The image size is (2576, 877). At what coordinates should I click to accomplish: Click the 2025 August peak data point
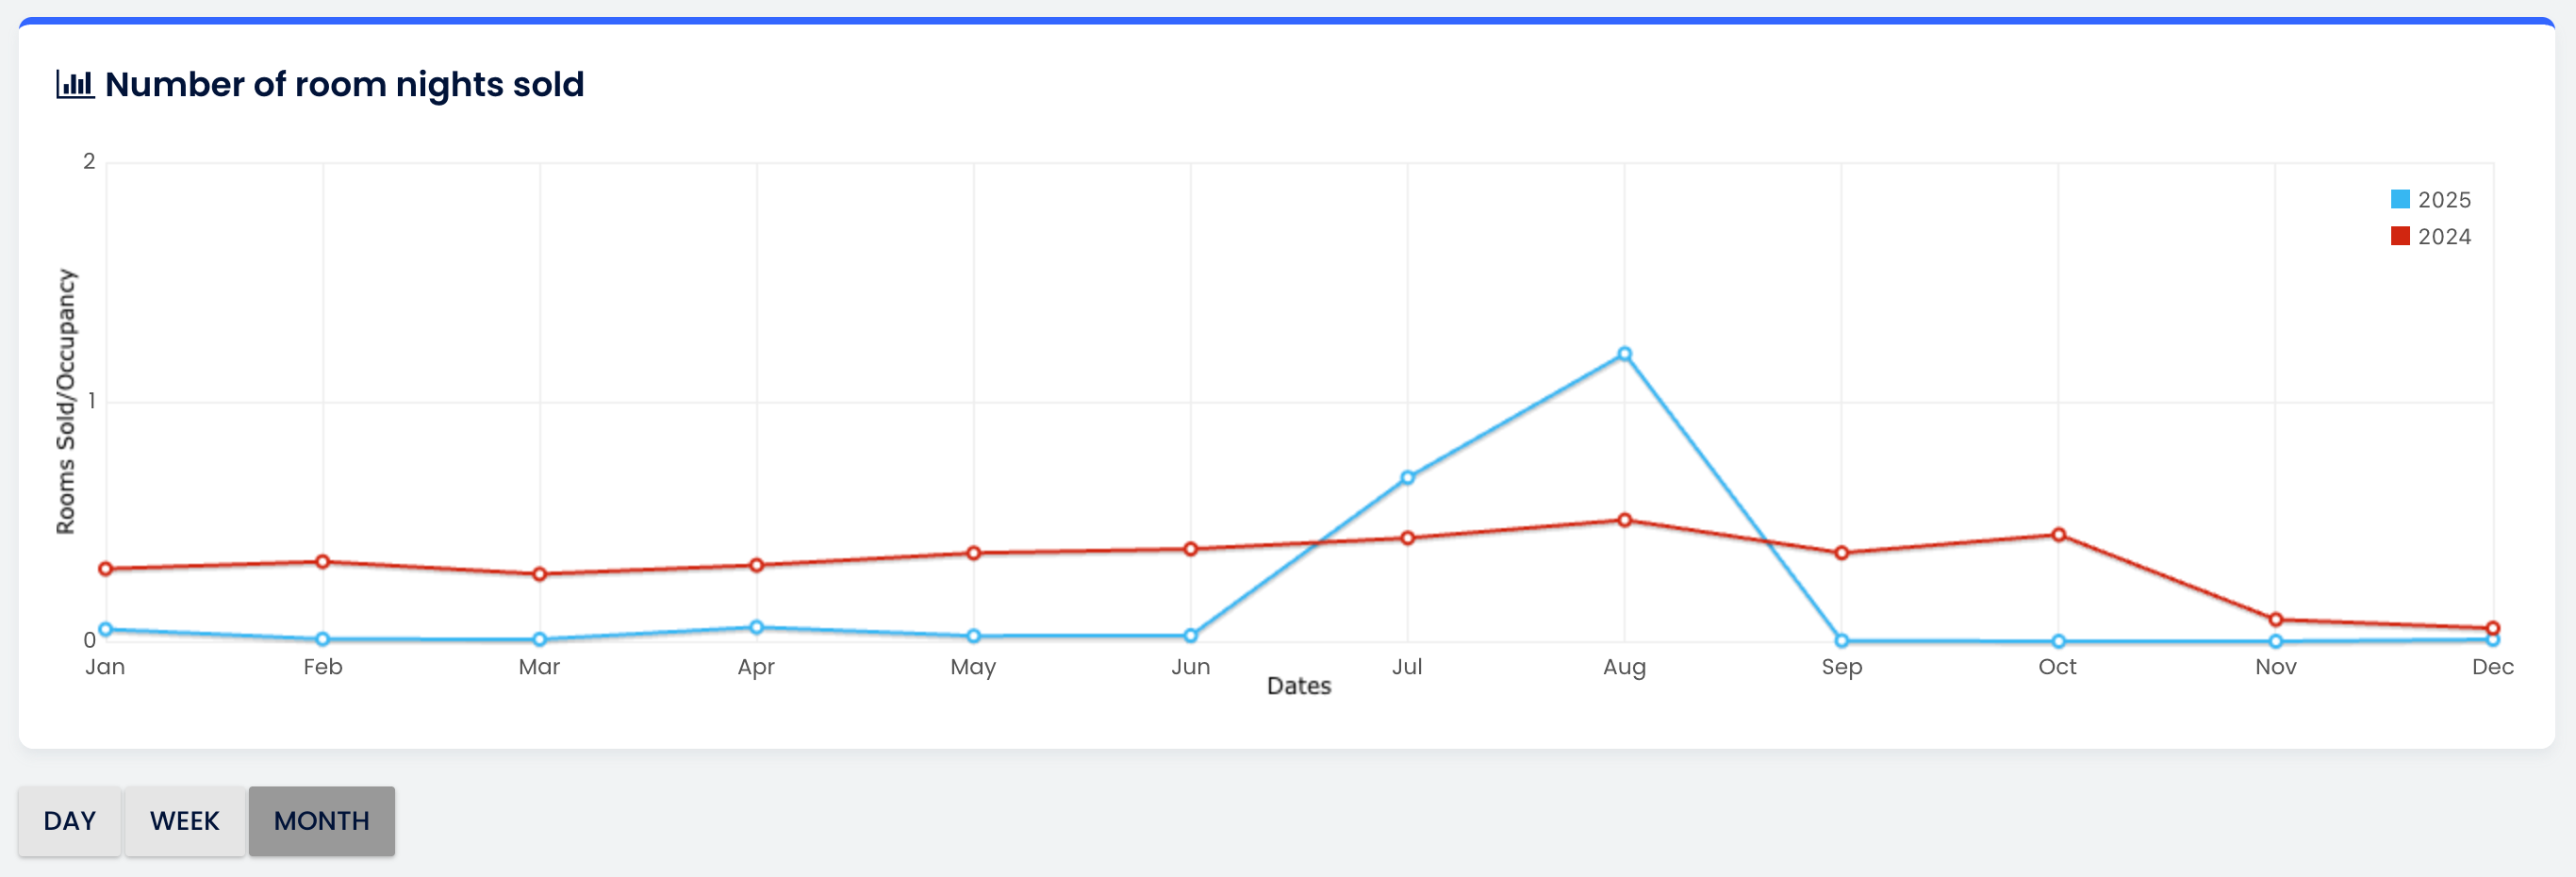(x=1624, y=354)
